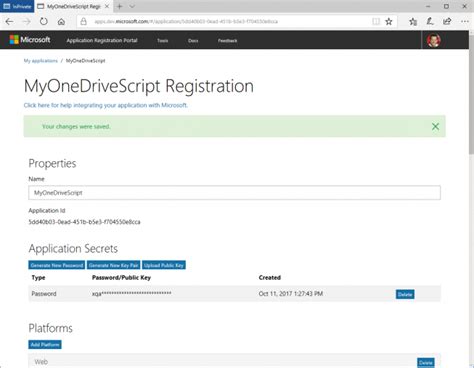Open the user profile avatar
474x368 pixels.
point(434,40)
